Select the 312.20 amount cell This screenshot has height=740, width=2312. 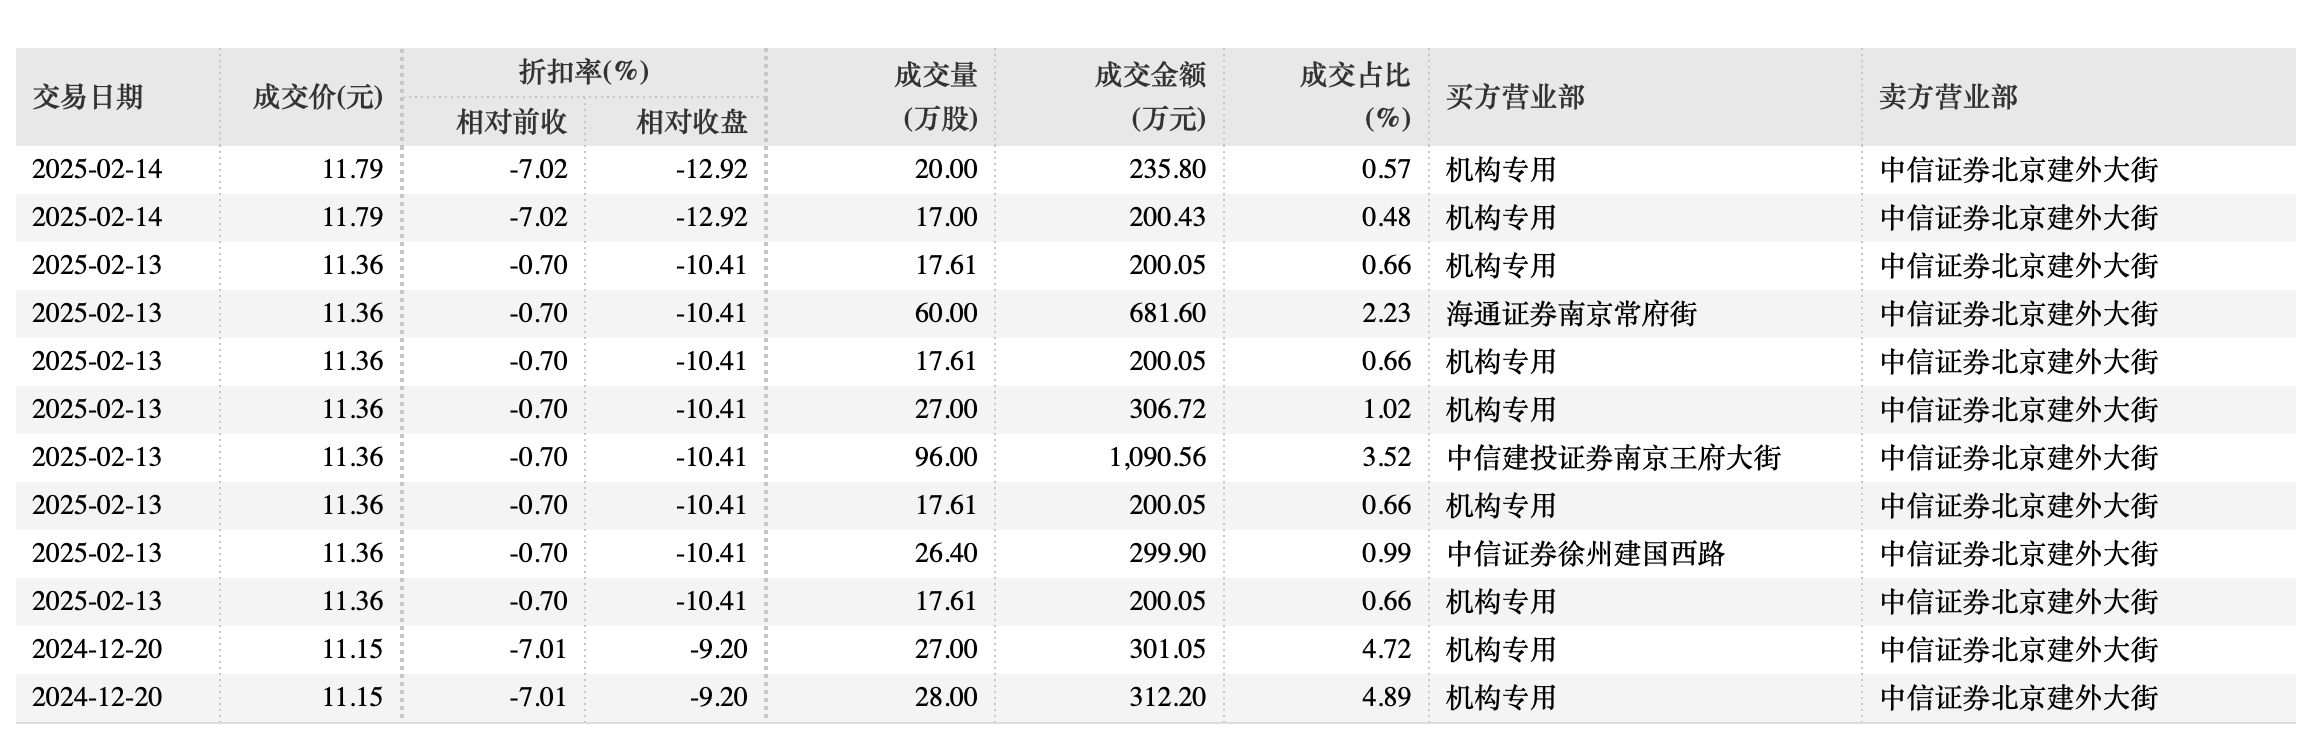pyautogui.click(x=1167, y=698)
